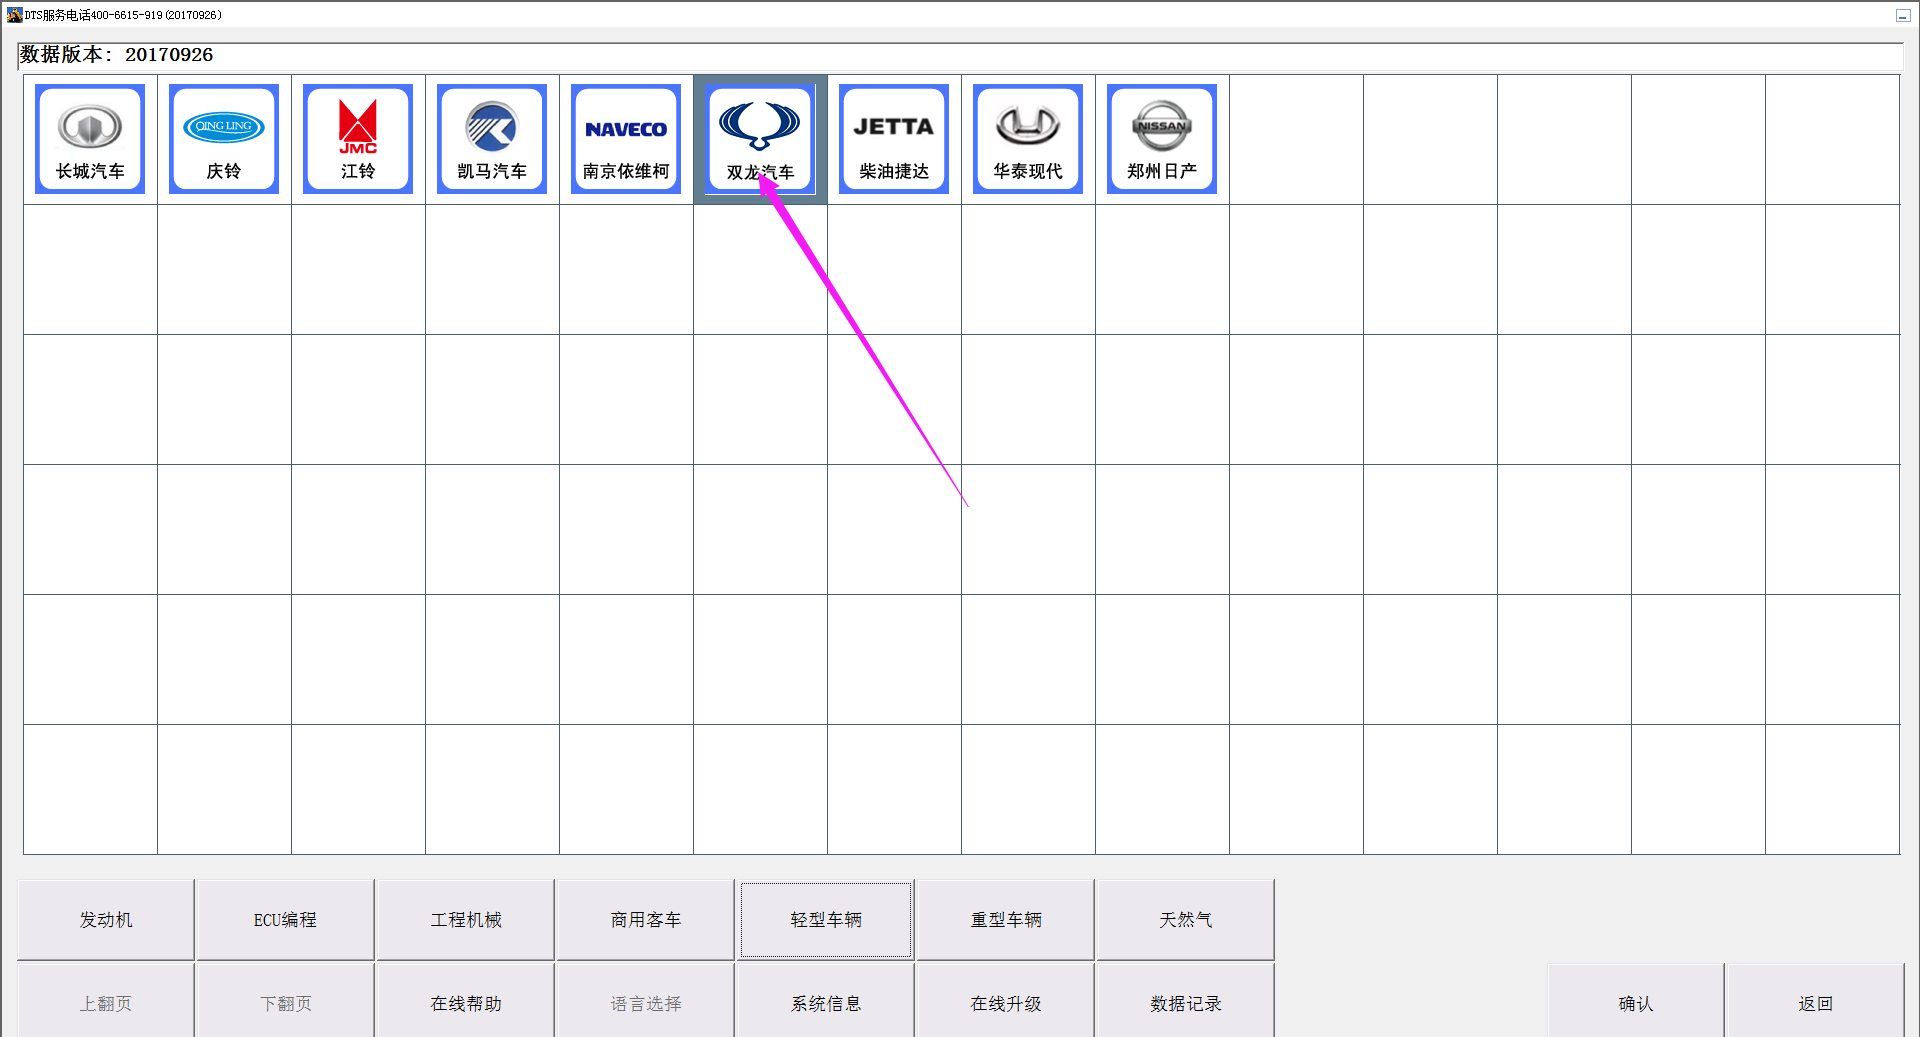This screenshot has width=1920, height=1037.
Task: Select the Kama 凯马汽车 brand icon
Action: point(492,139)
